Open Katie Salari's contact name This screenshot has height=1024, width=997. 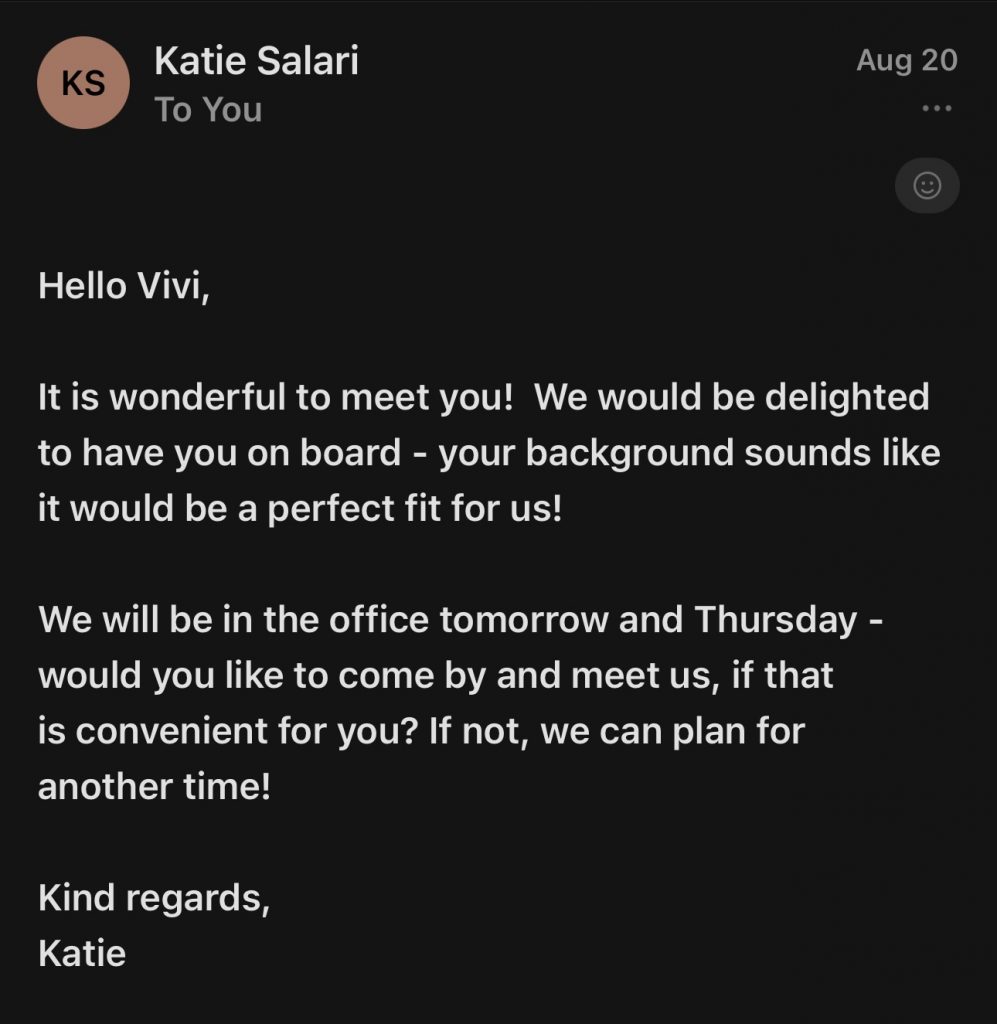tap(256, 61)
